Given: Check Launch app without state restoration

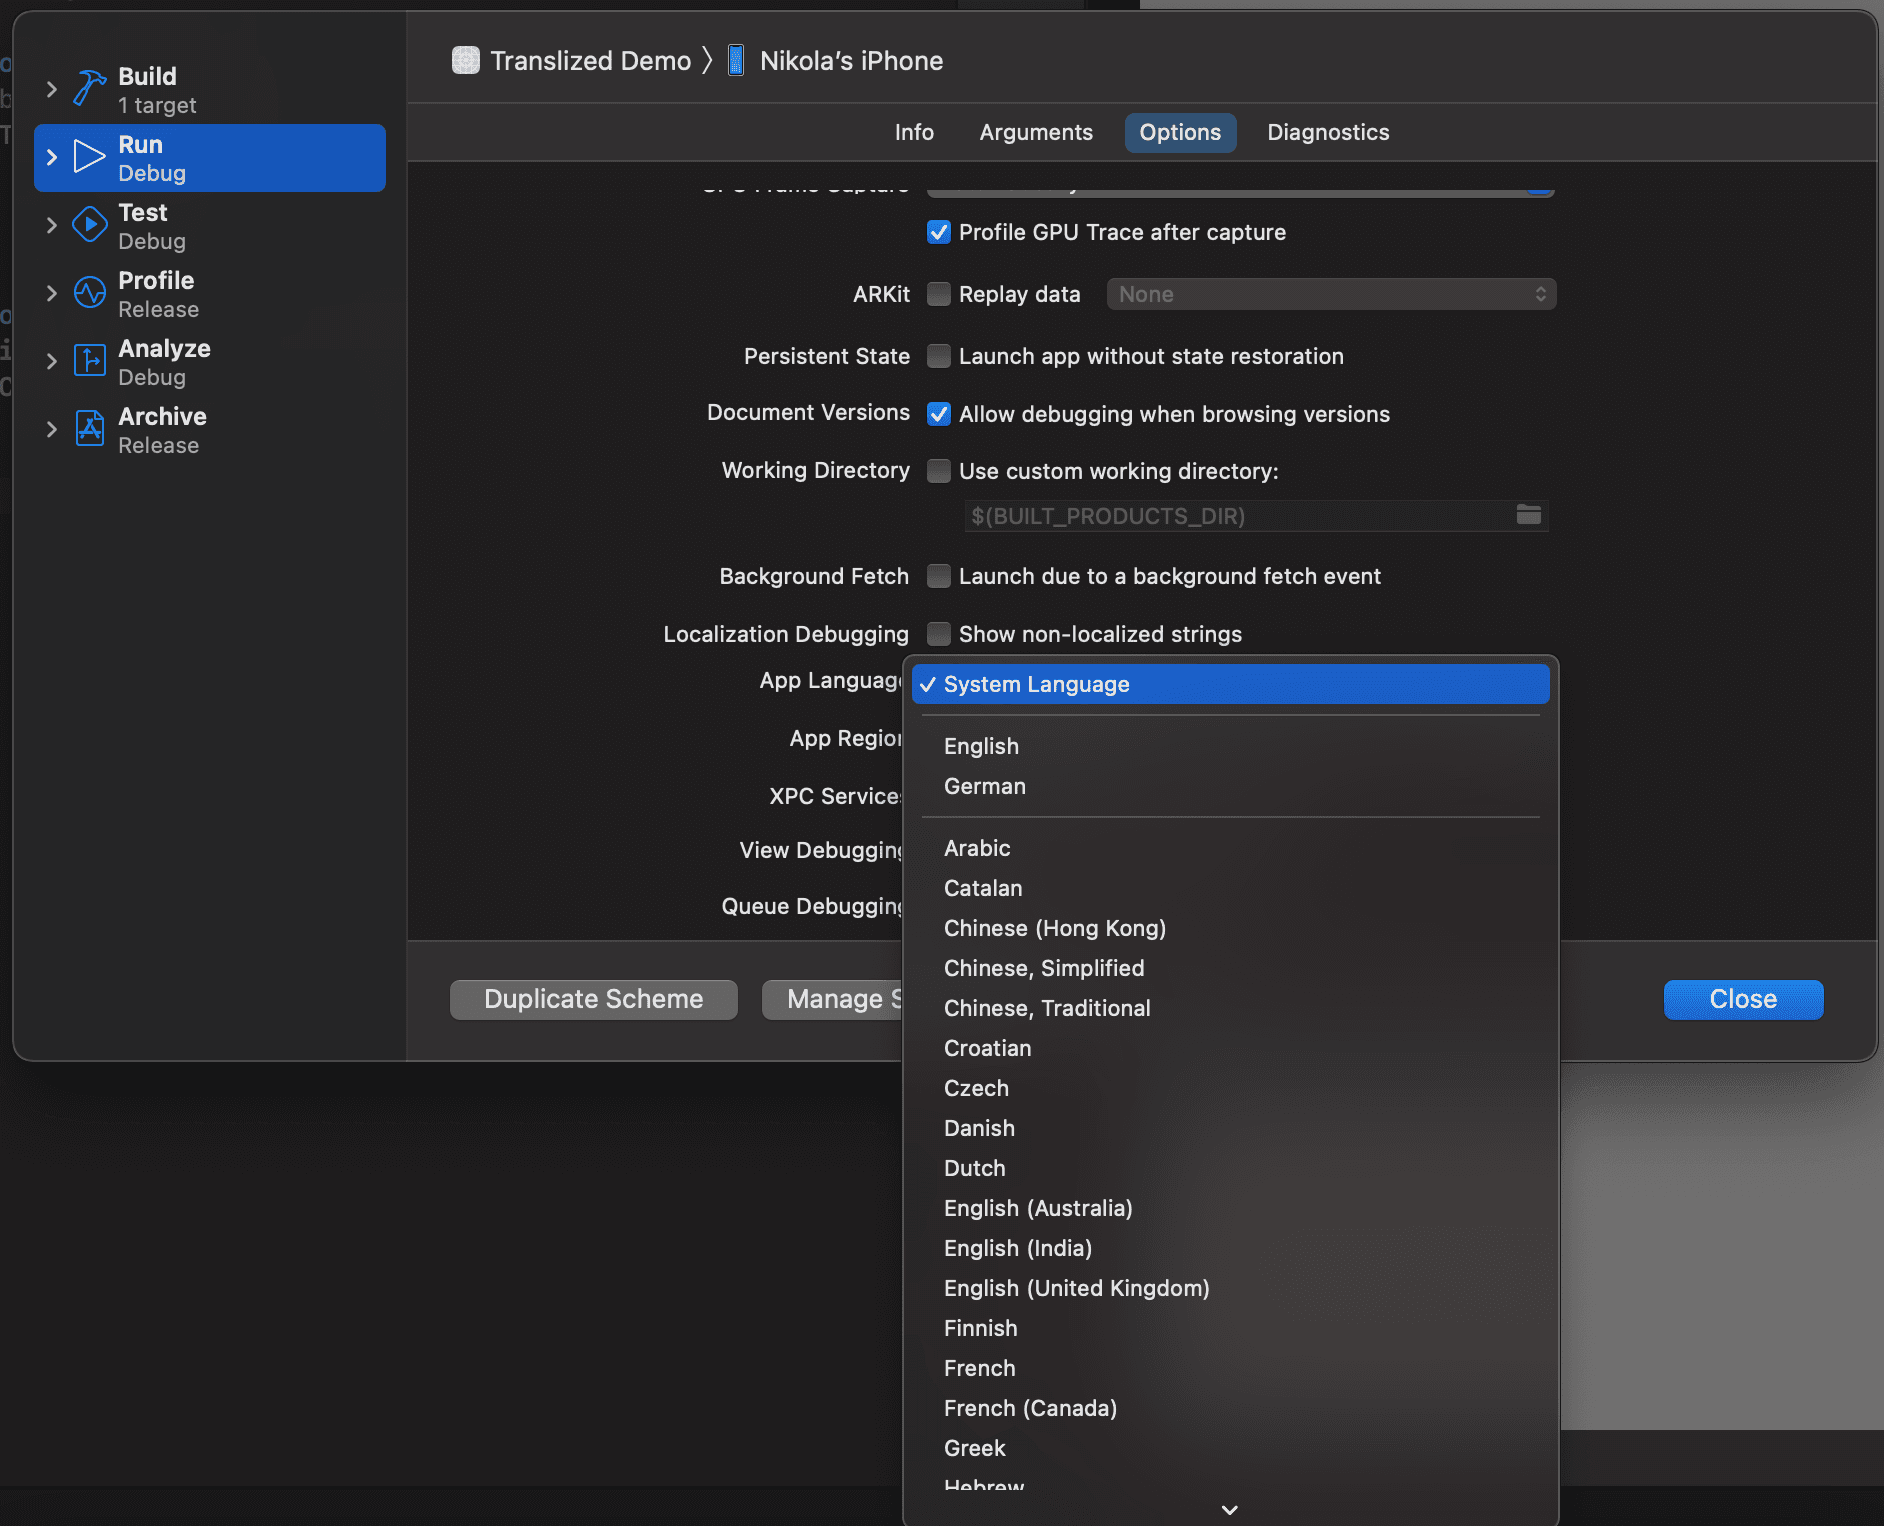Looking at the screenshot, I should [x=939, y=356].
